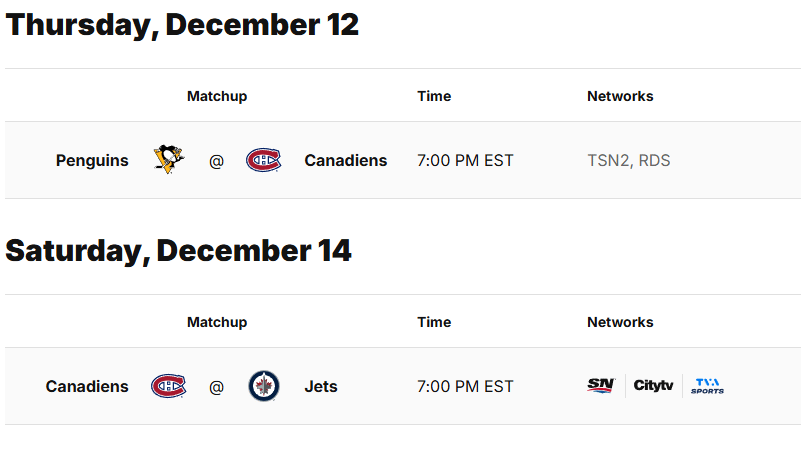Click the Time column header for Thursday
This screenshot has width=801, height=452.
click(x=434, y=96)
